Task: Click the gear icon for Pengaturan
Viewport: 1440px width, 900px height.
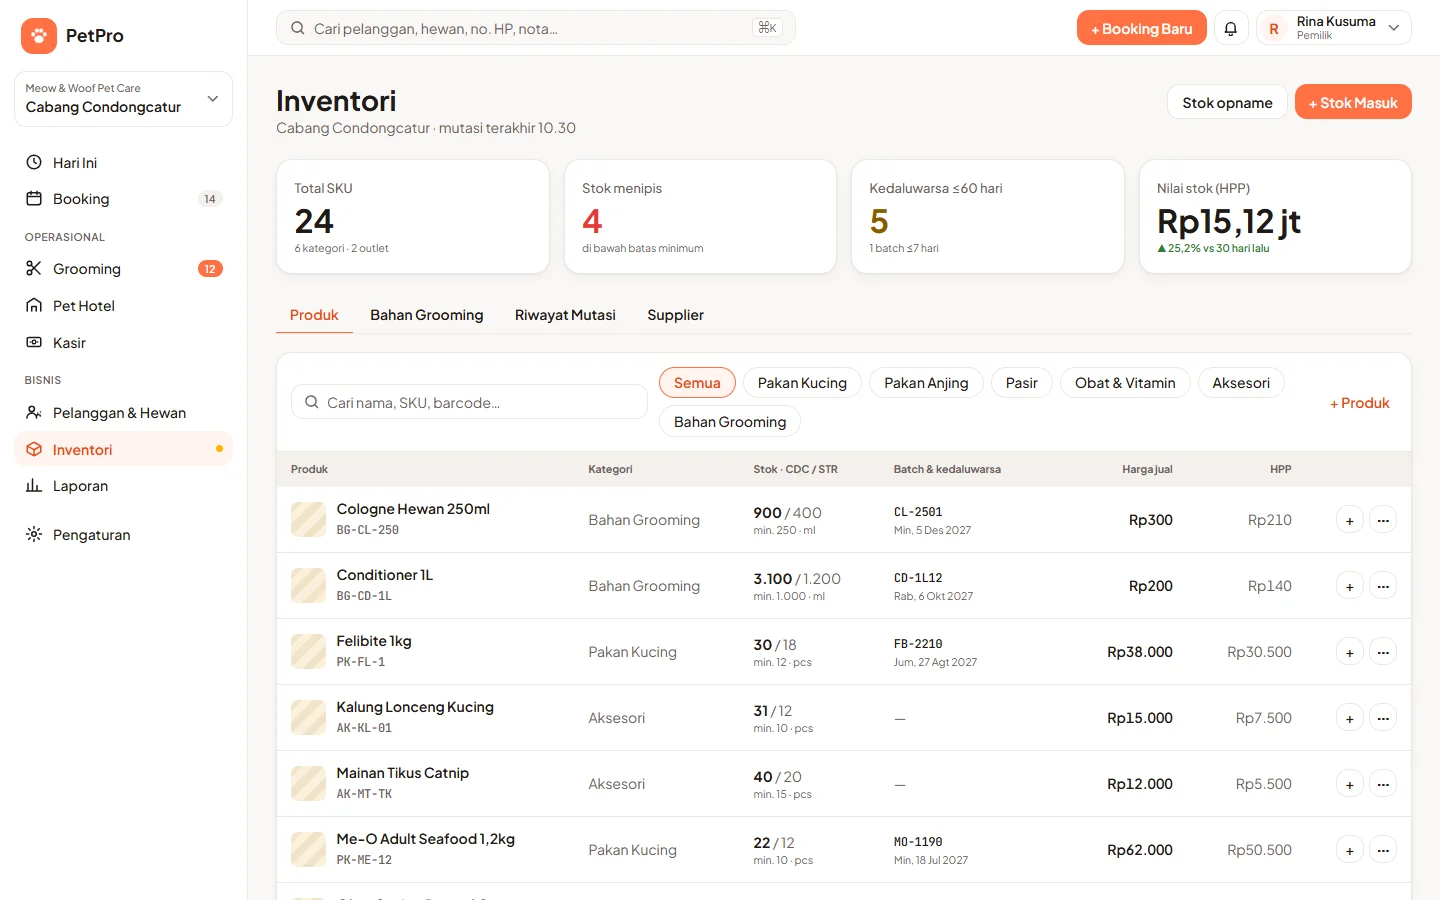Action: (34, 534)
